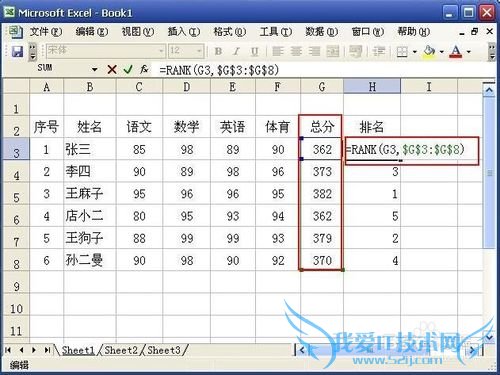
Task: Toggle Bold formatting button
Action: [x=218, y=51]
